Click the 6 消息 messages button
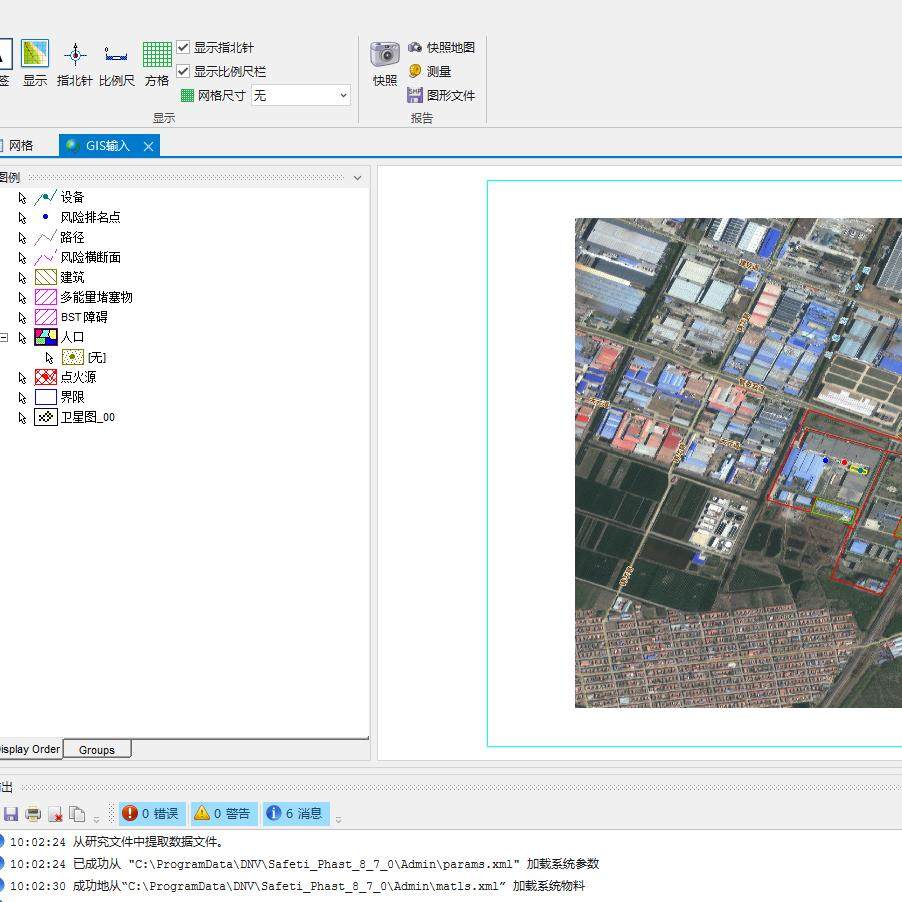The height and width of the screenshot is (902, 902). pos(296,813)
